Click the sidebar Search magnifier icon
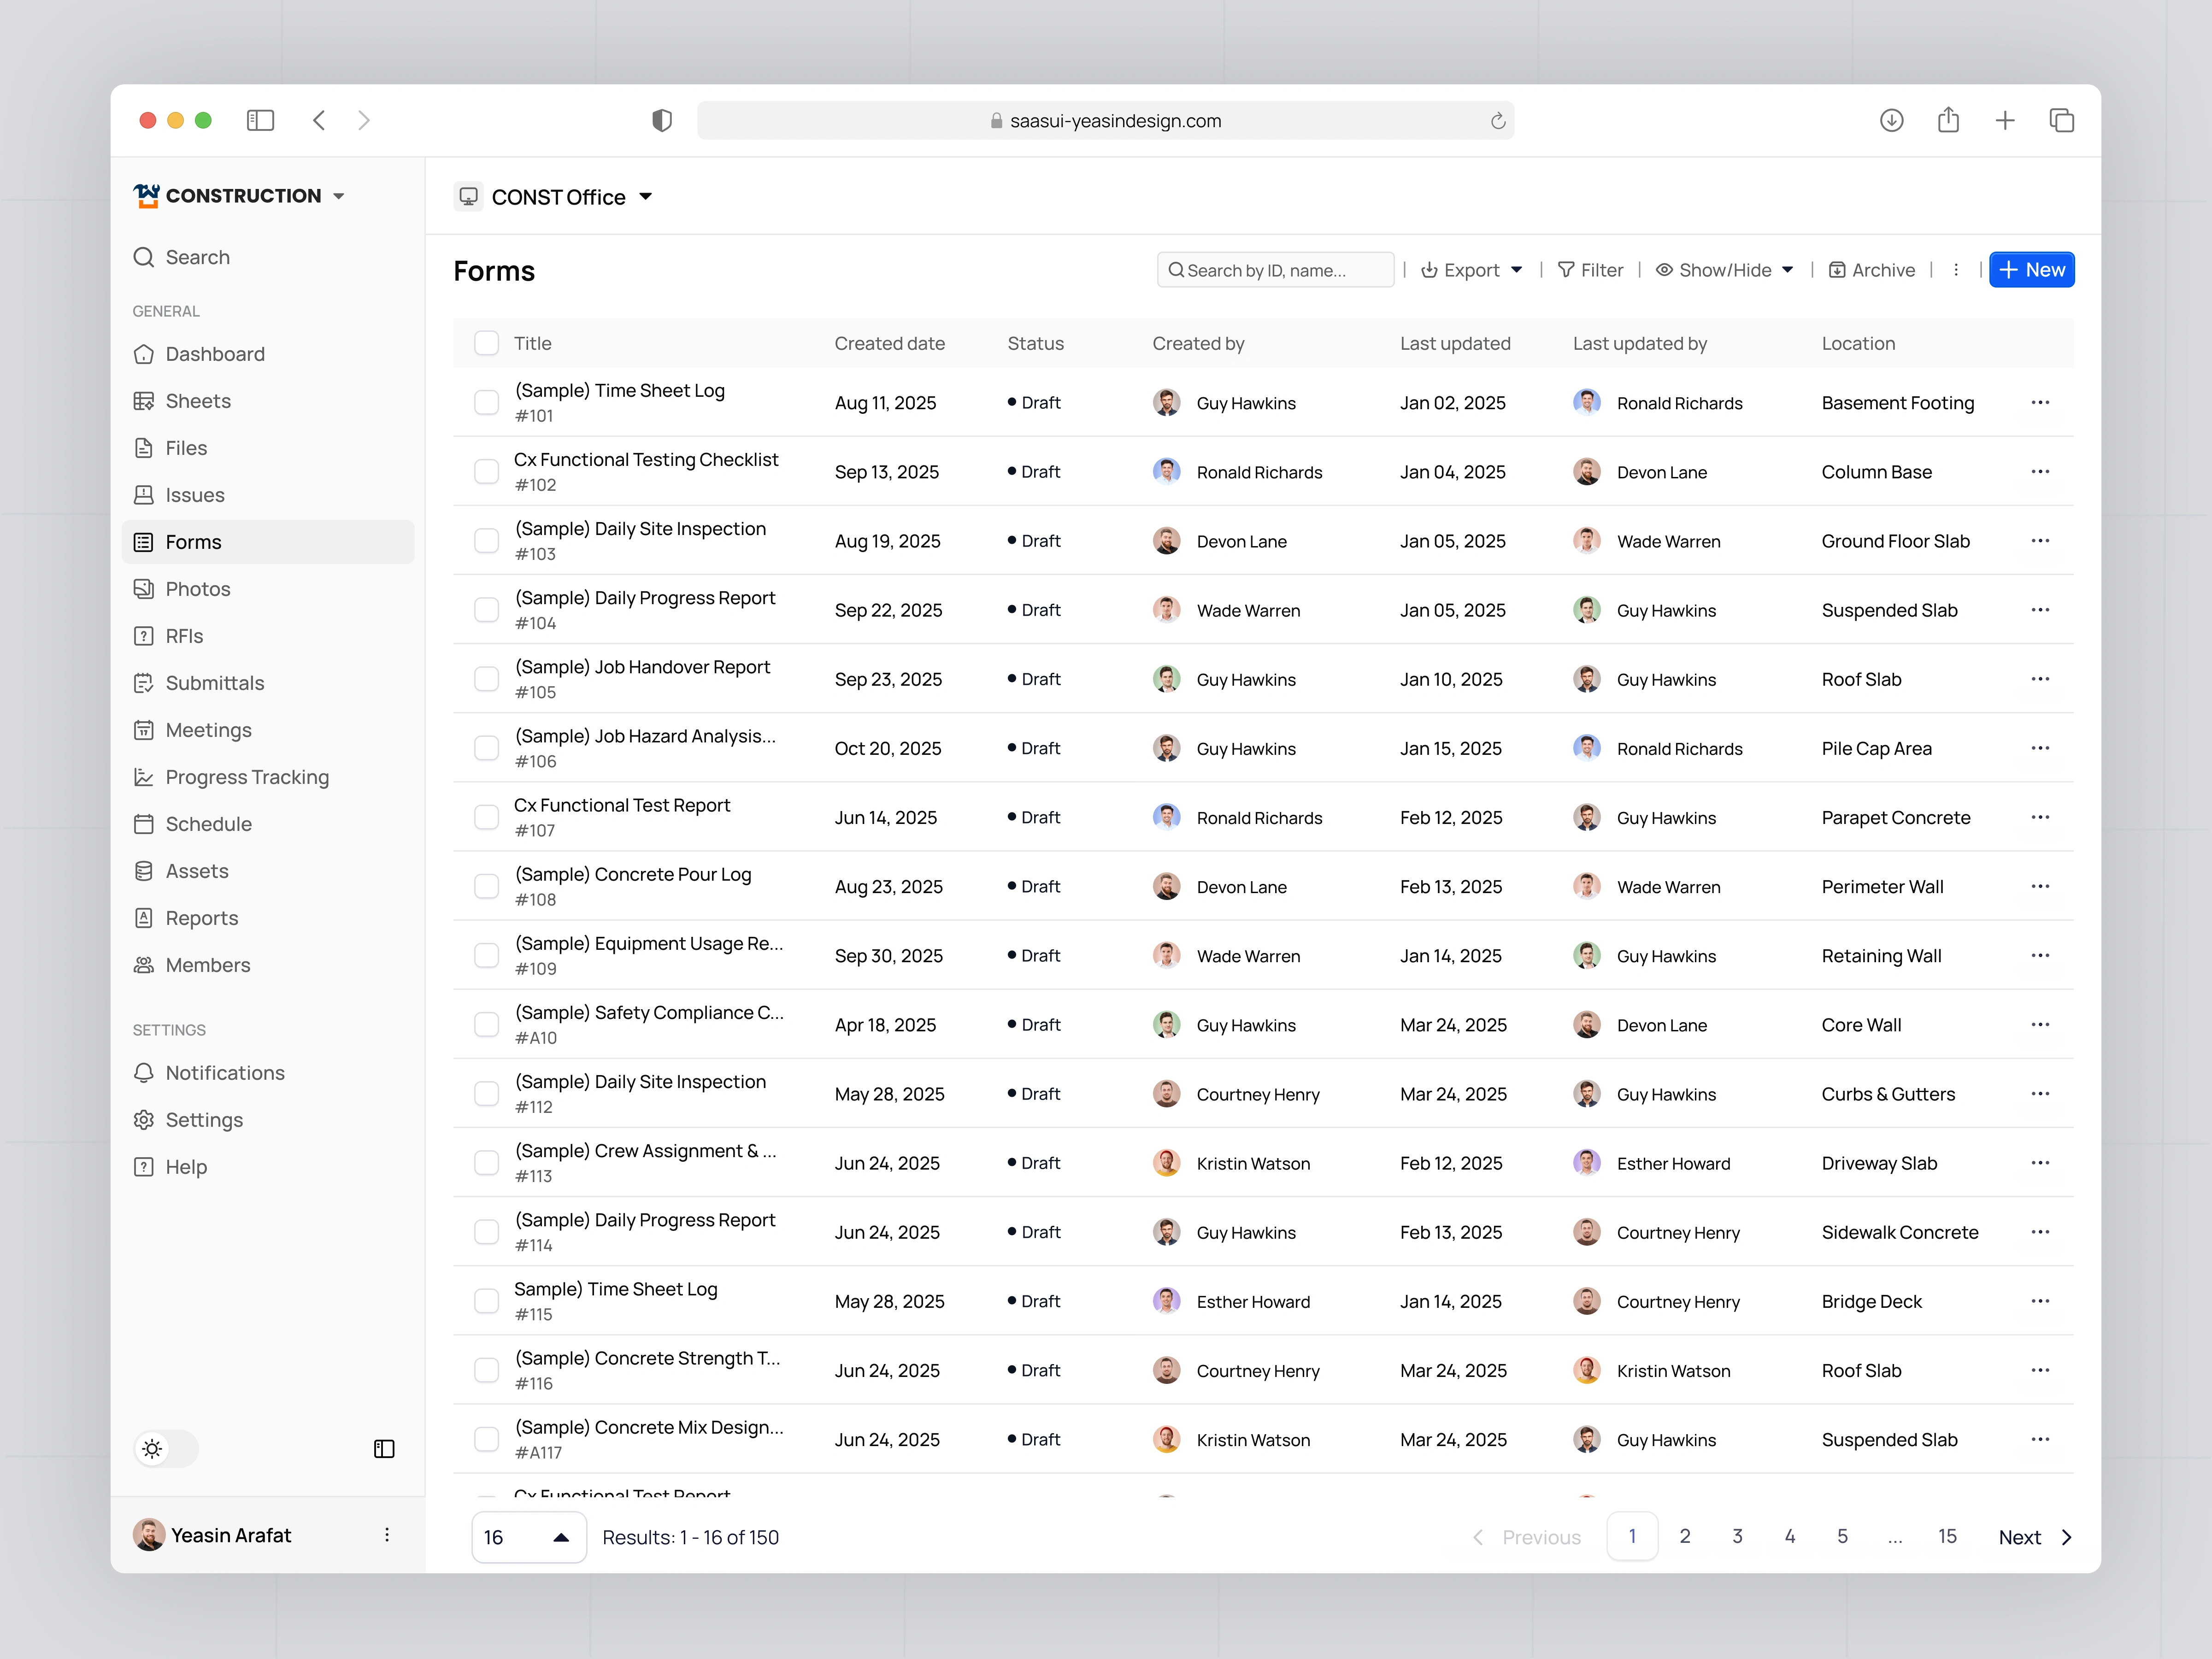This screenshot has height=1659, width=2212. coord(143,257)
